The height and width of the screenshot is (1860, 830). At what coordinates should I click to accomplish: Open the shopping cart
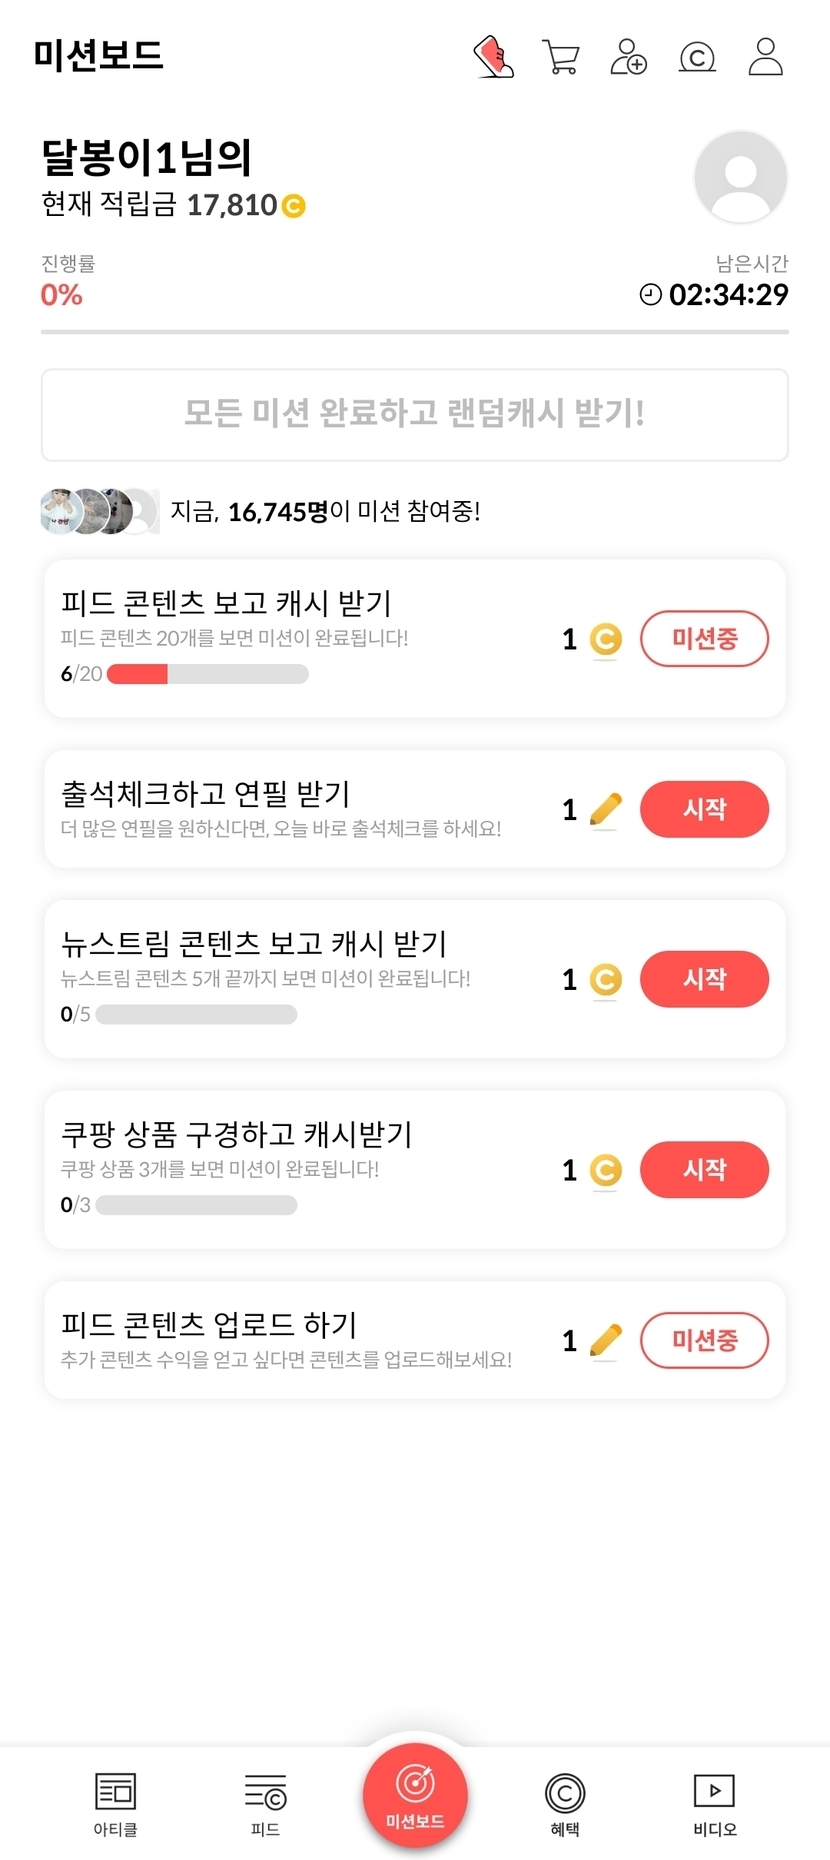[561, 57]
